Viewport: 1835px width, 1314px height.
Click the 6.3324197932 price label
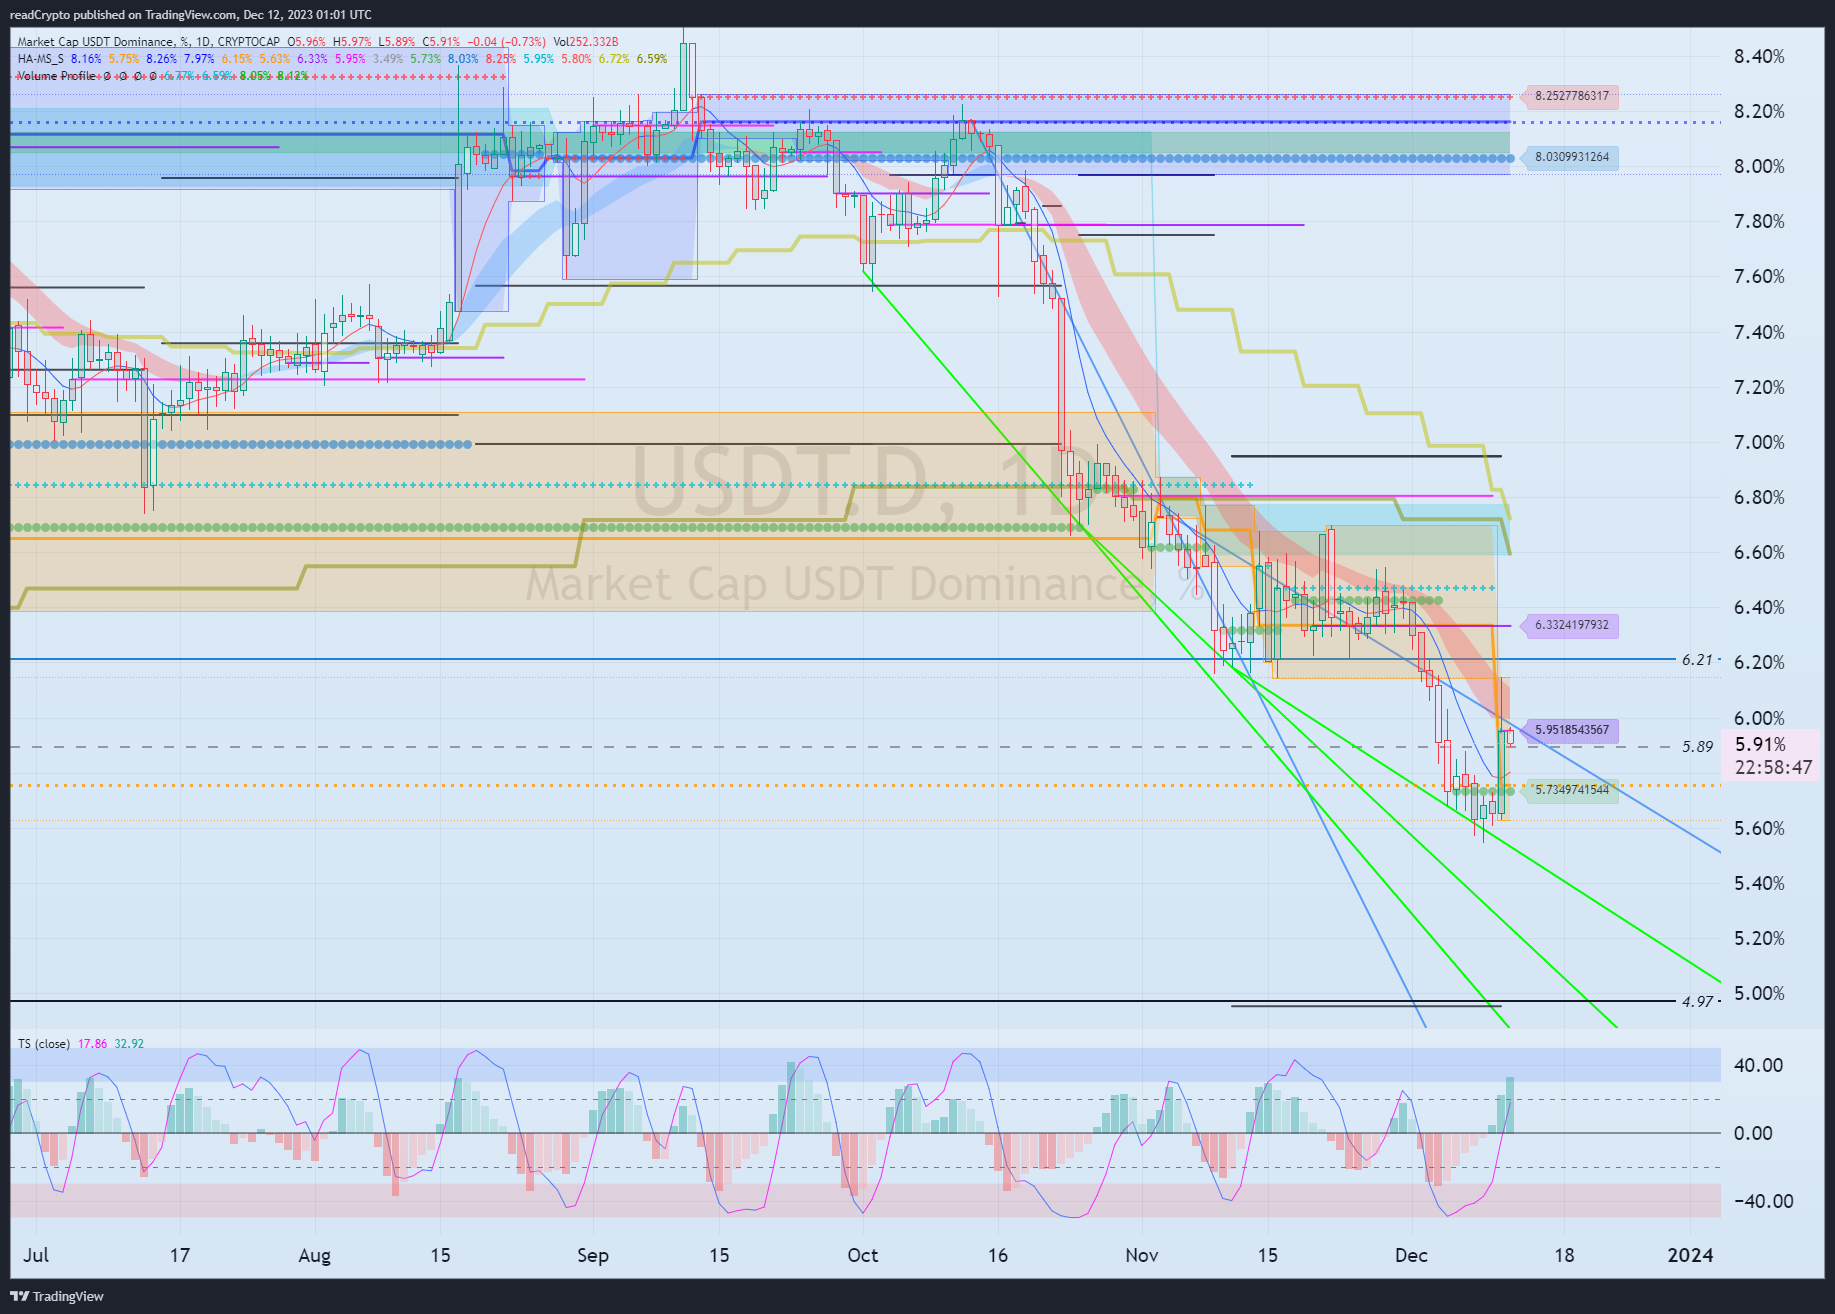1572,625
